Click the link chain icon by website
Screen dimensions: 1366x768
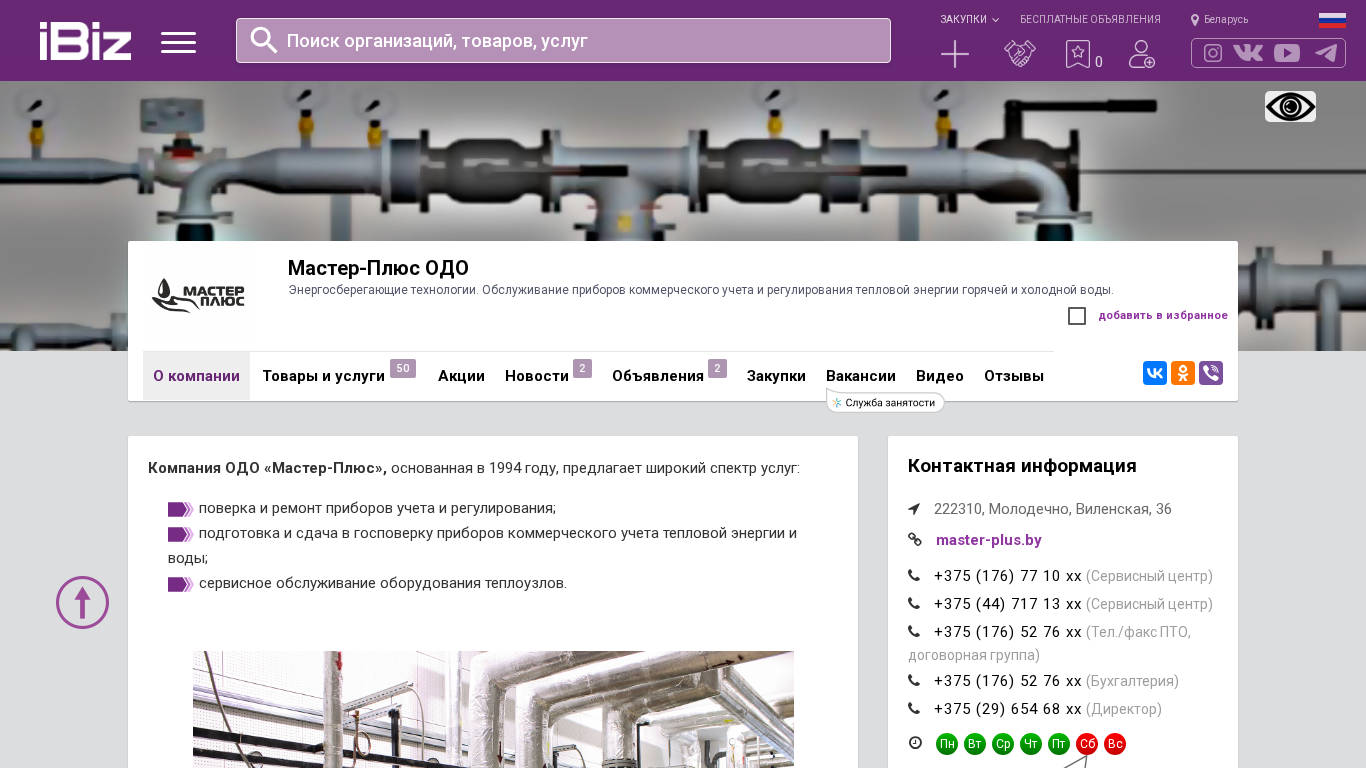coord(915,540)
